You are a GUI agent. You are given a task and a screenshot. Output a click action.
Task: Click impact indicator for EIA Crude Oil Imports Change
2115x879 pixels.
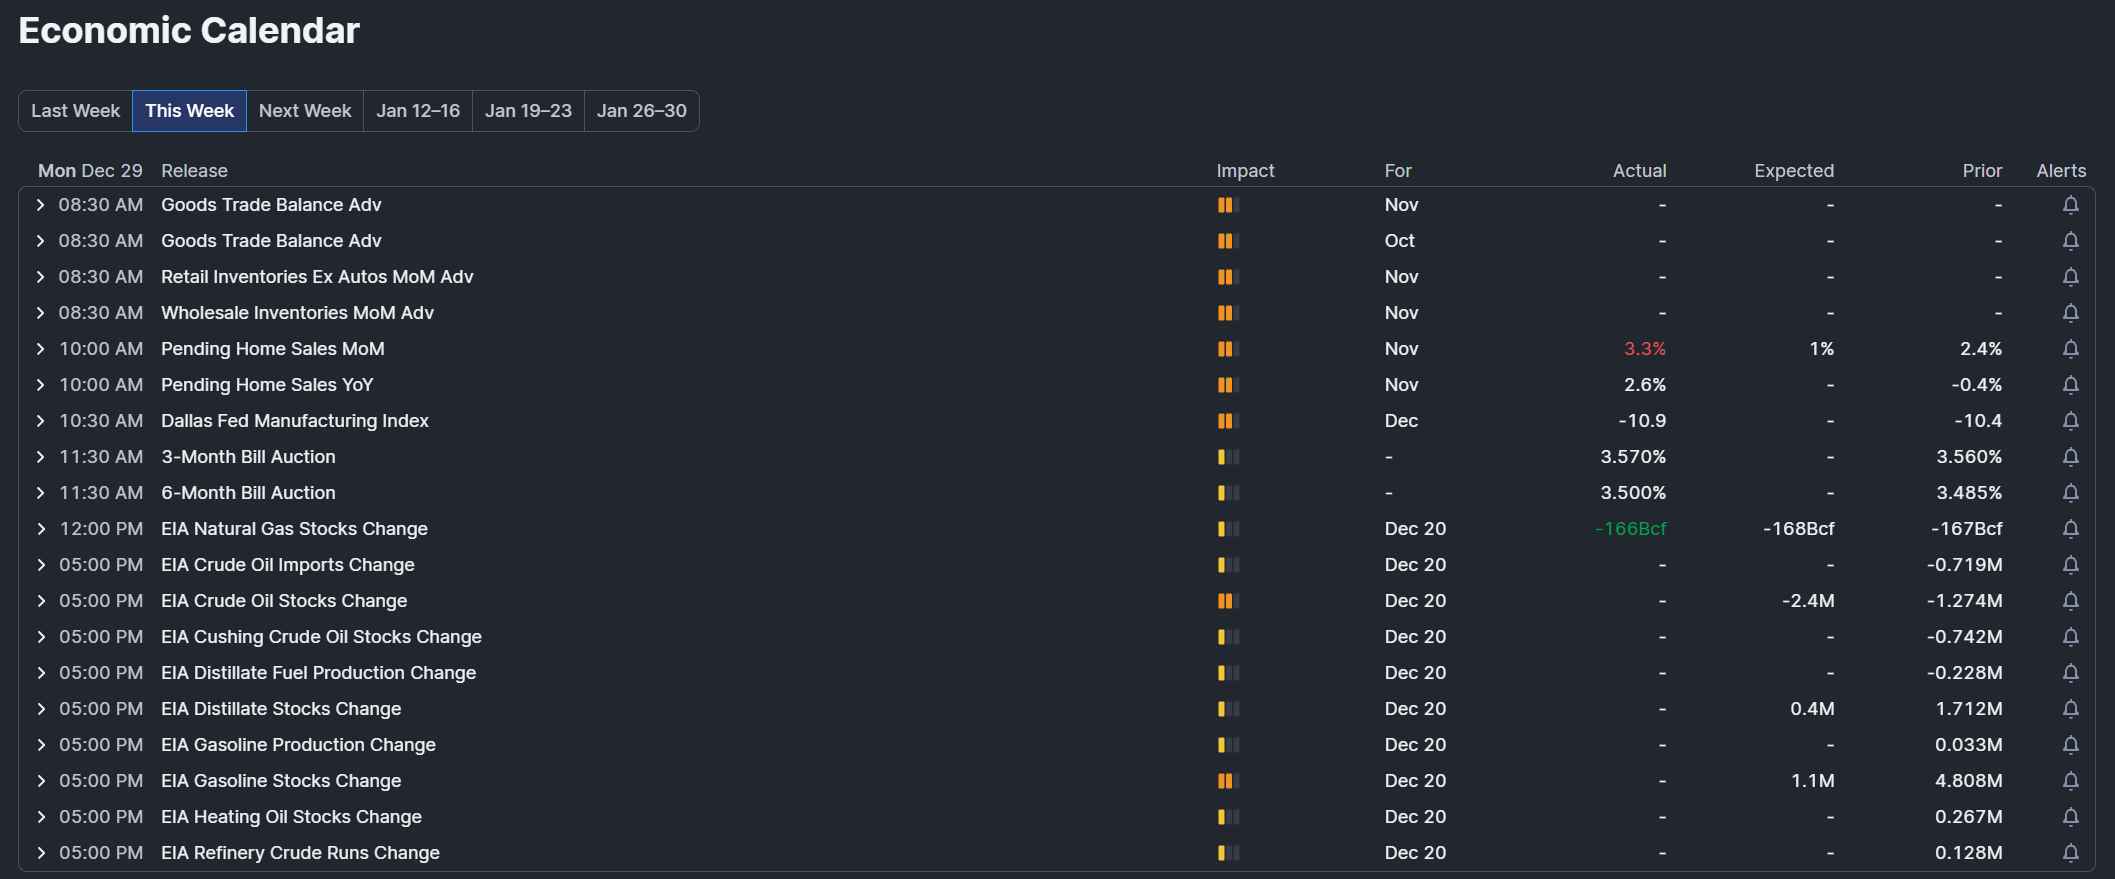pos(1228,565)
